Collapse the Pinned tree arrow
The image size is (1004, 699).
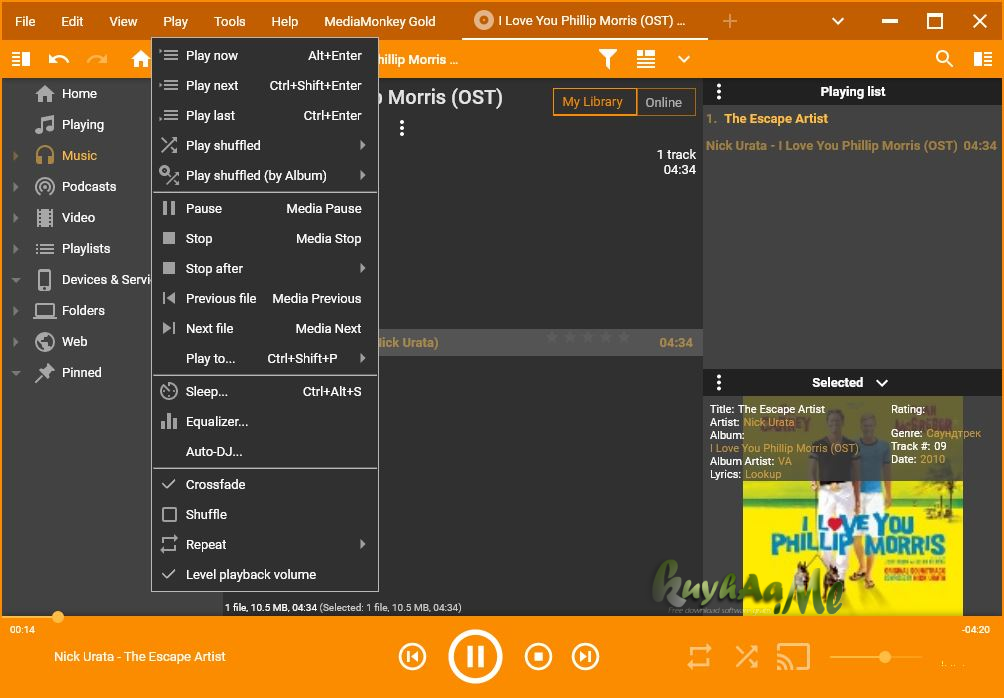coord(16,373)
